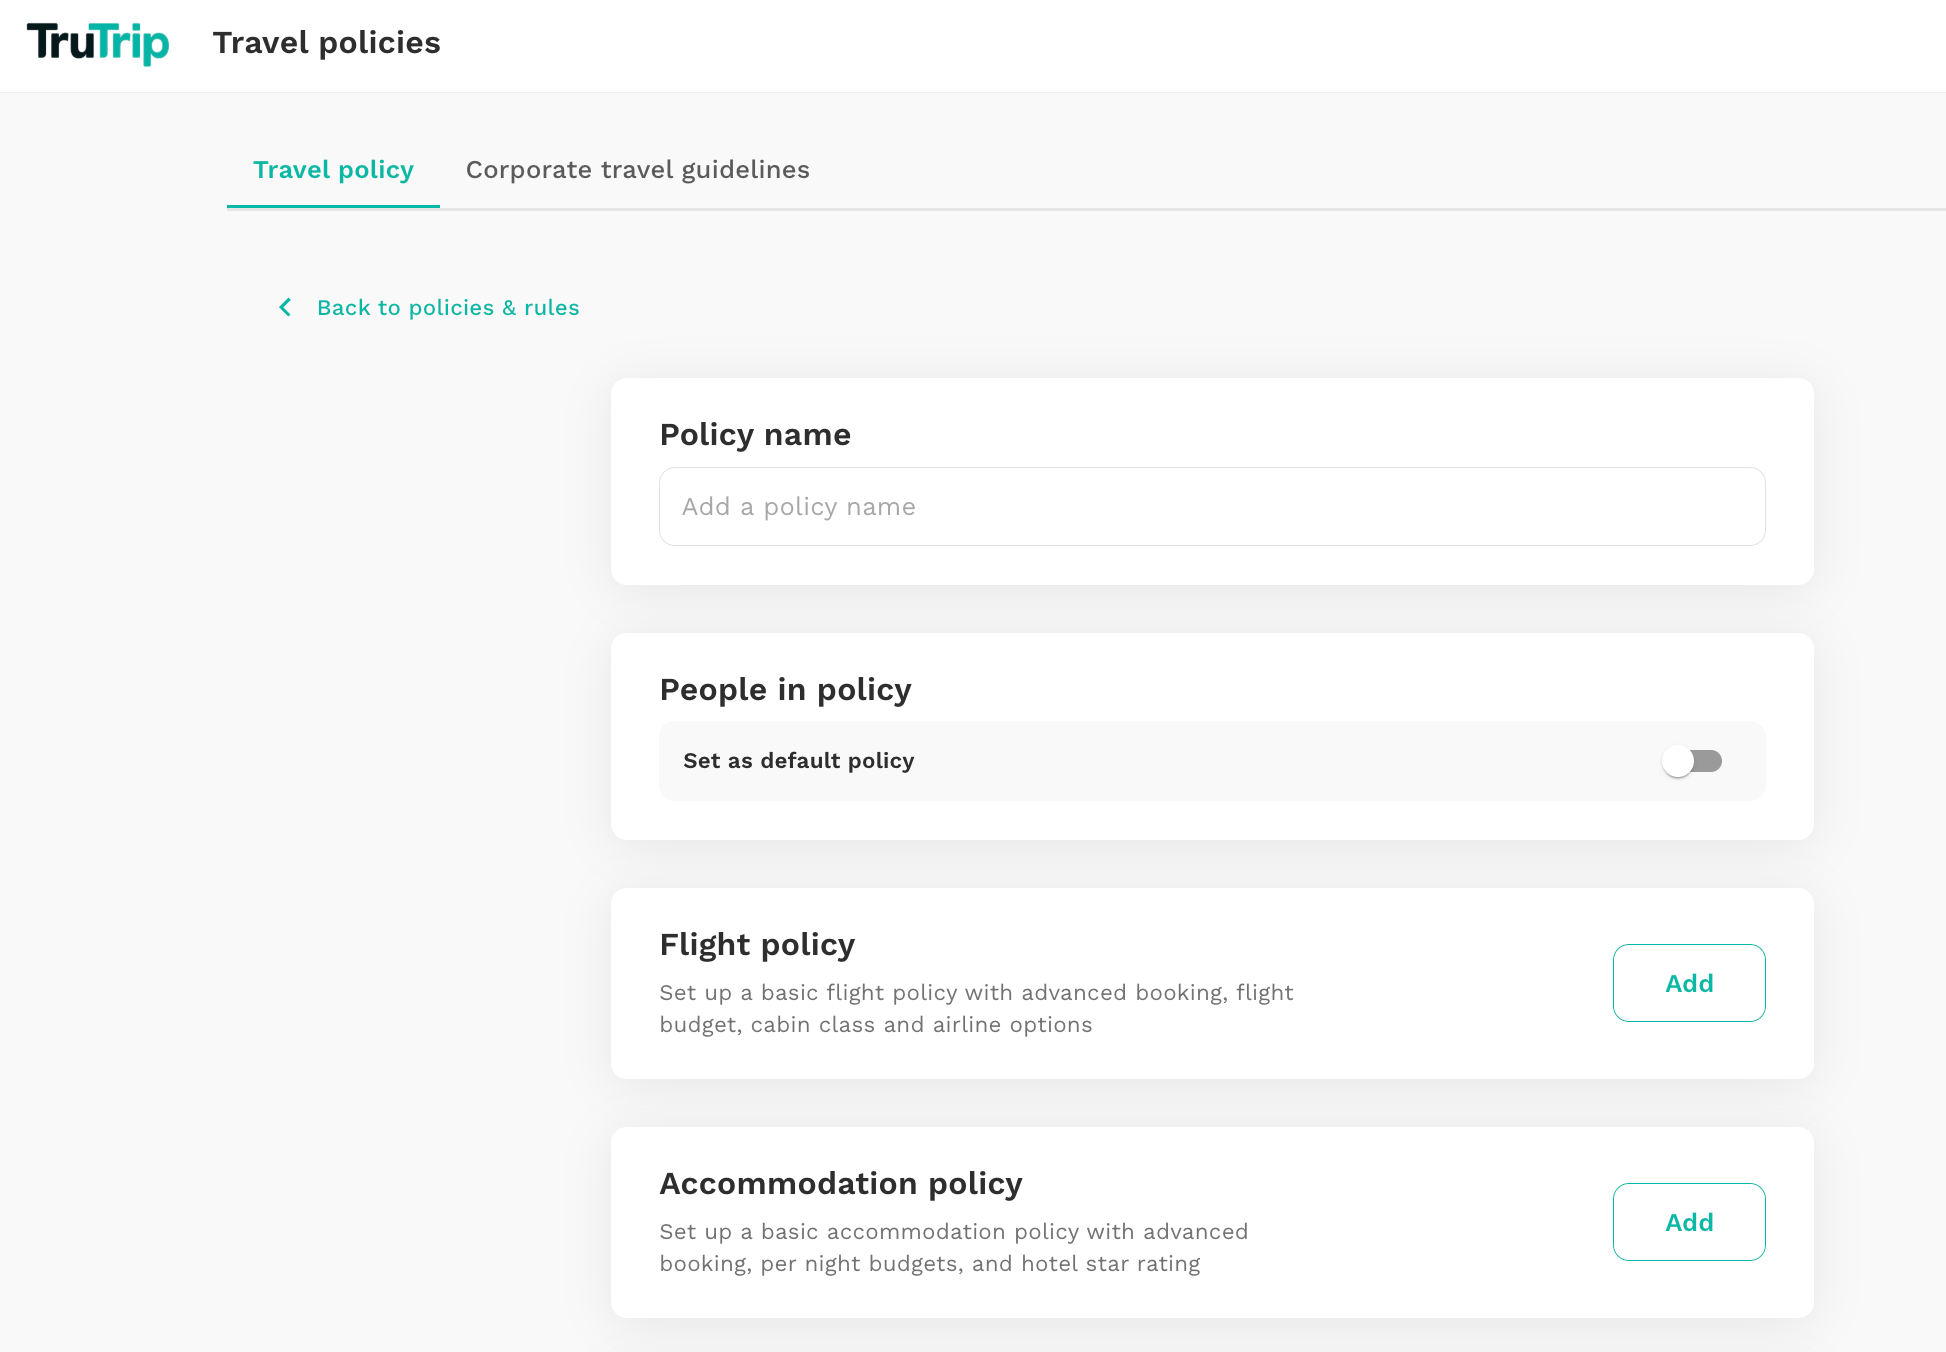Click the flight policy description text
The height and width of the screenshot is (1352, 1946).
(976, 1008)
